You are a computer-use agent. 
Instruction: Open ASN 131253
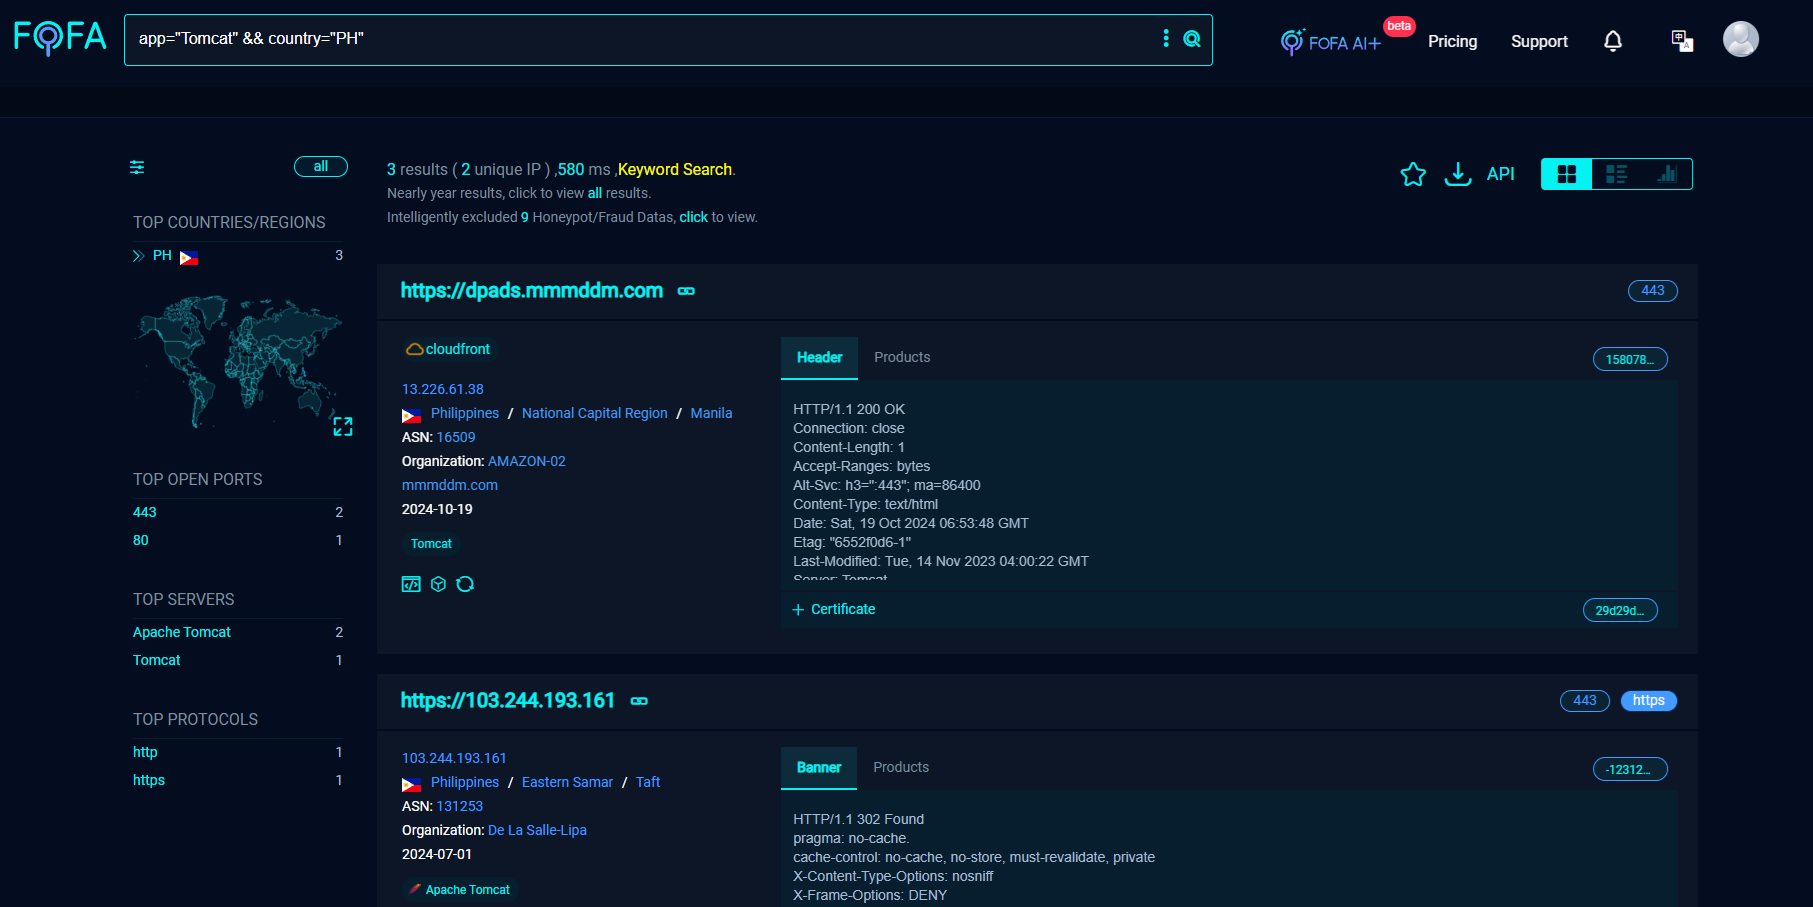(460, 806)
